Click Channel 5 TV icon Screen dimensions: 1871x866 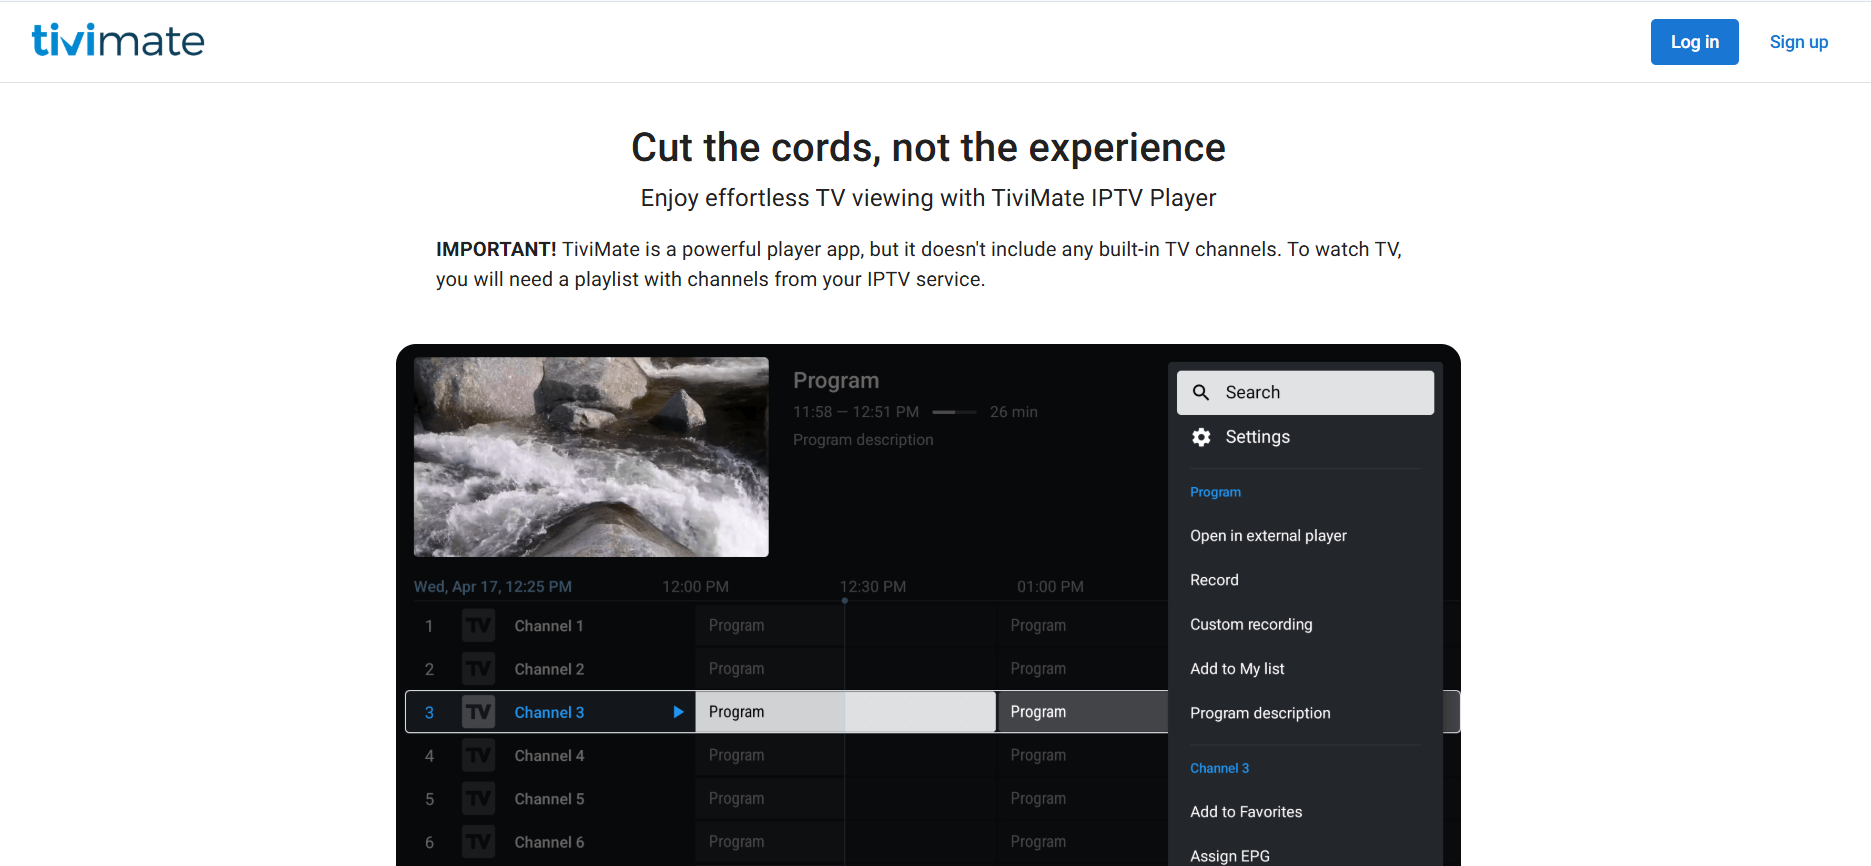(x=478, y=799)
